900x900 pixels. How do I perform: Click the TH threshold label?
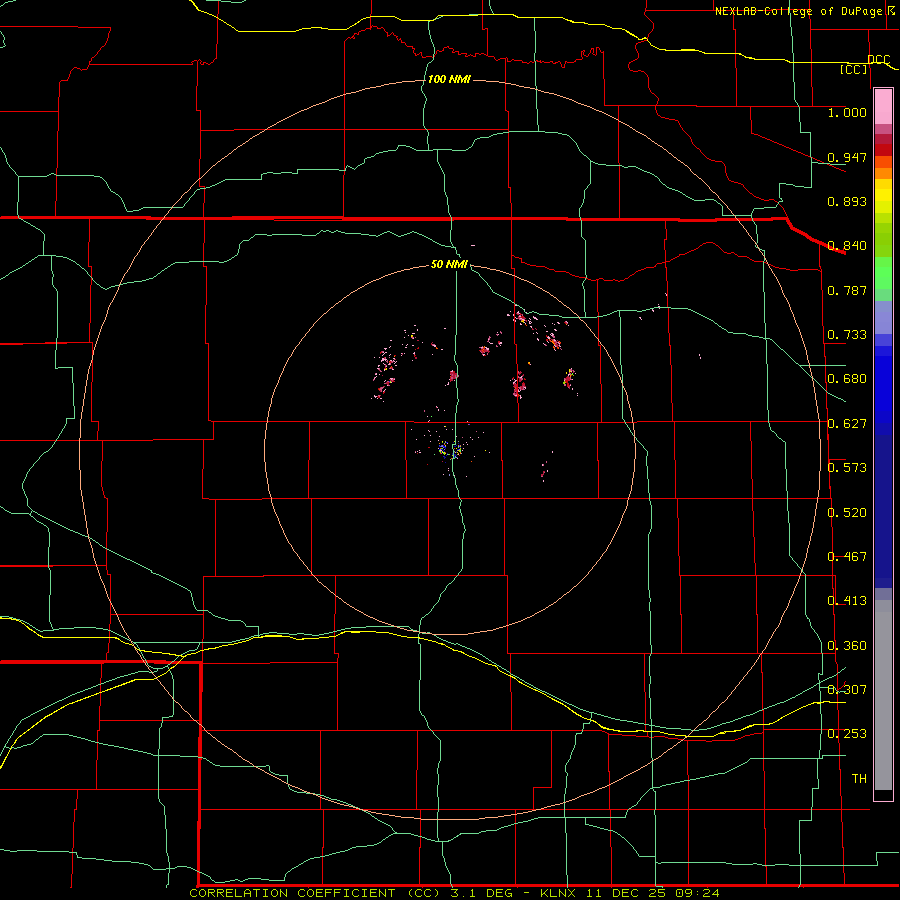[x=859, y=779]
